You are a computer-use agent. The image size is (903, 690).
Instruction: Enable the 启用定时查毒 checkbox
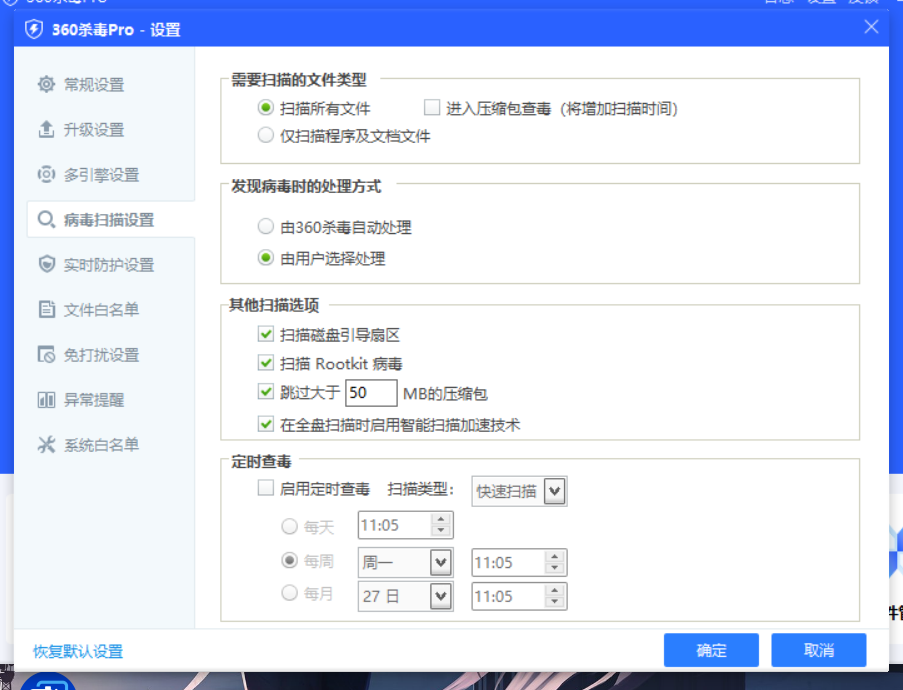point(265,489)
